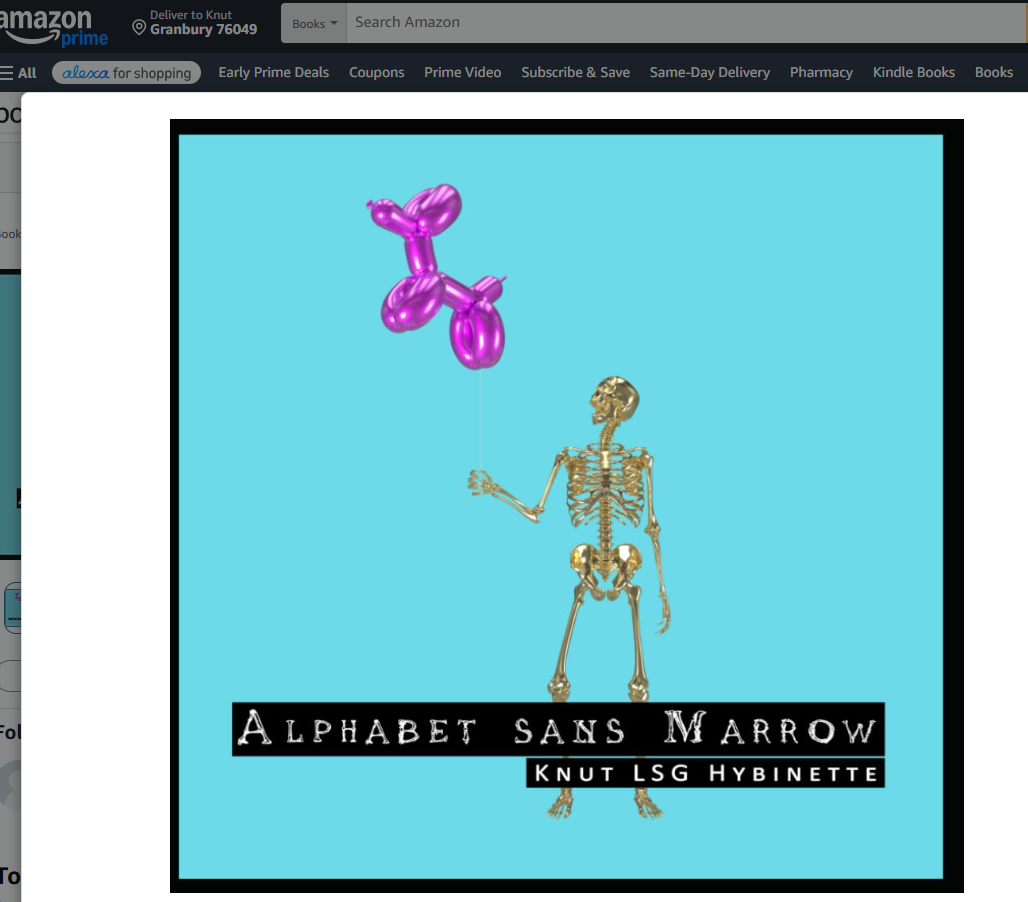Open the All hamburger menu
Image resolution: width=1028 pixels, height=902 pixels.
[18, 73]
